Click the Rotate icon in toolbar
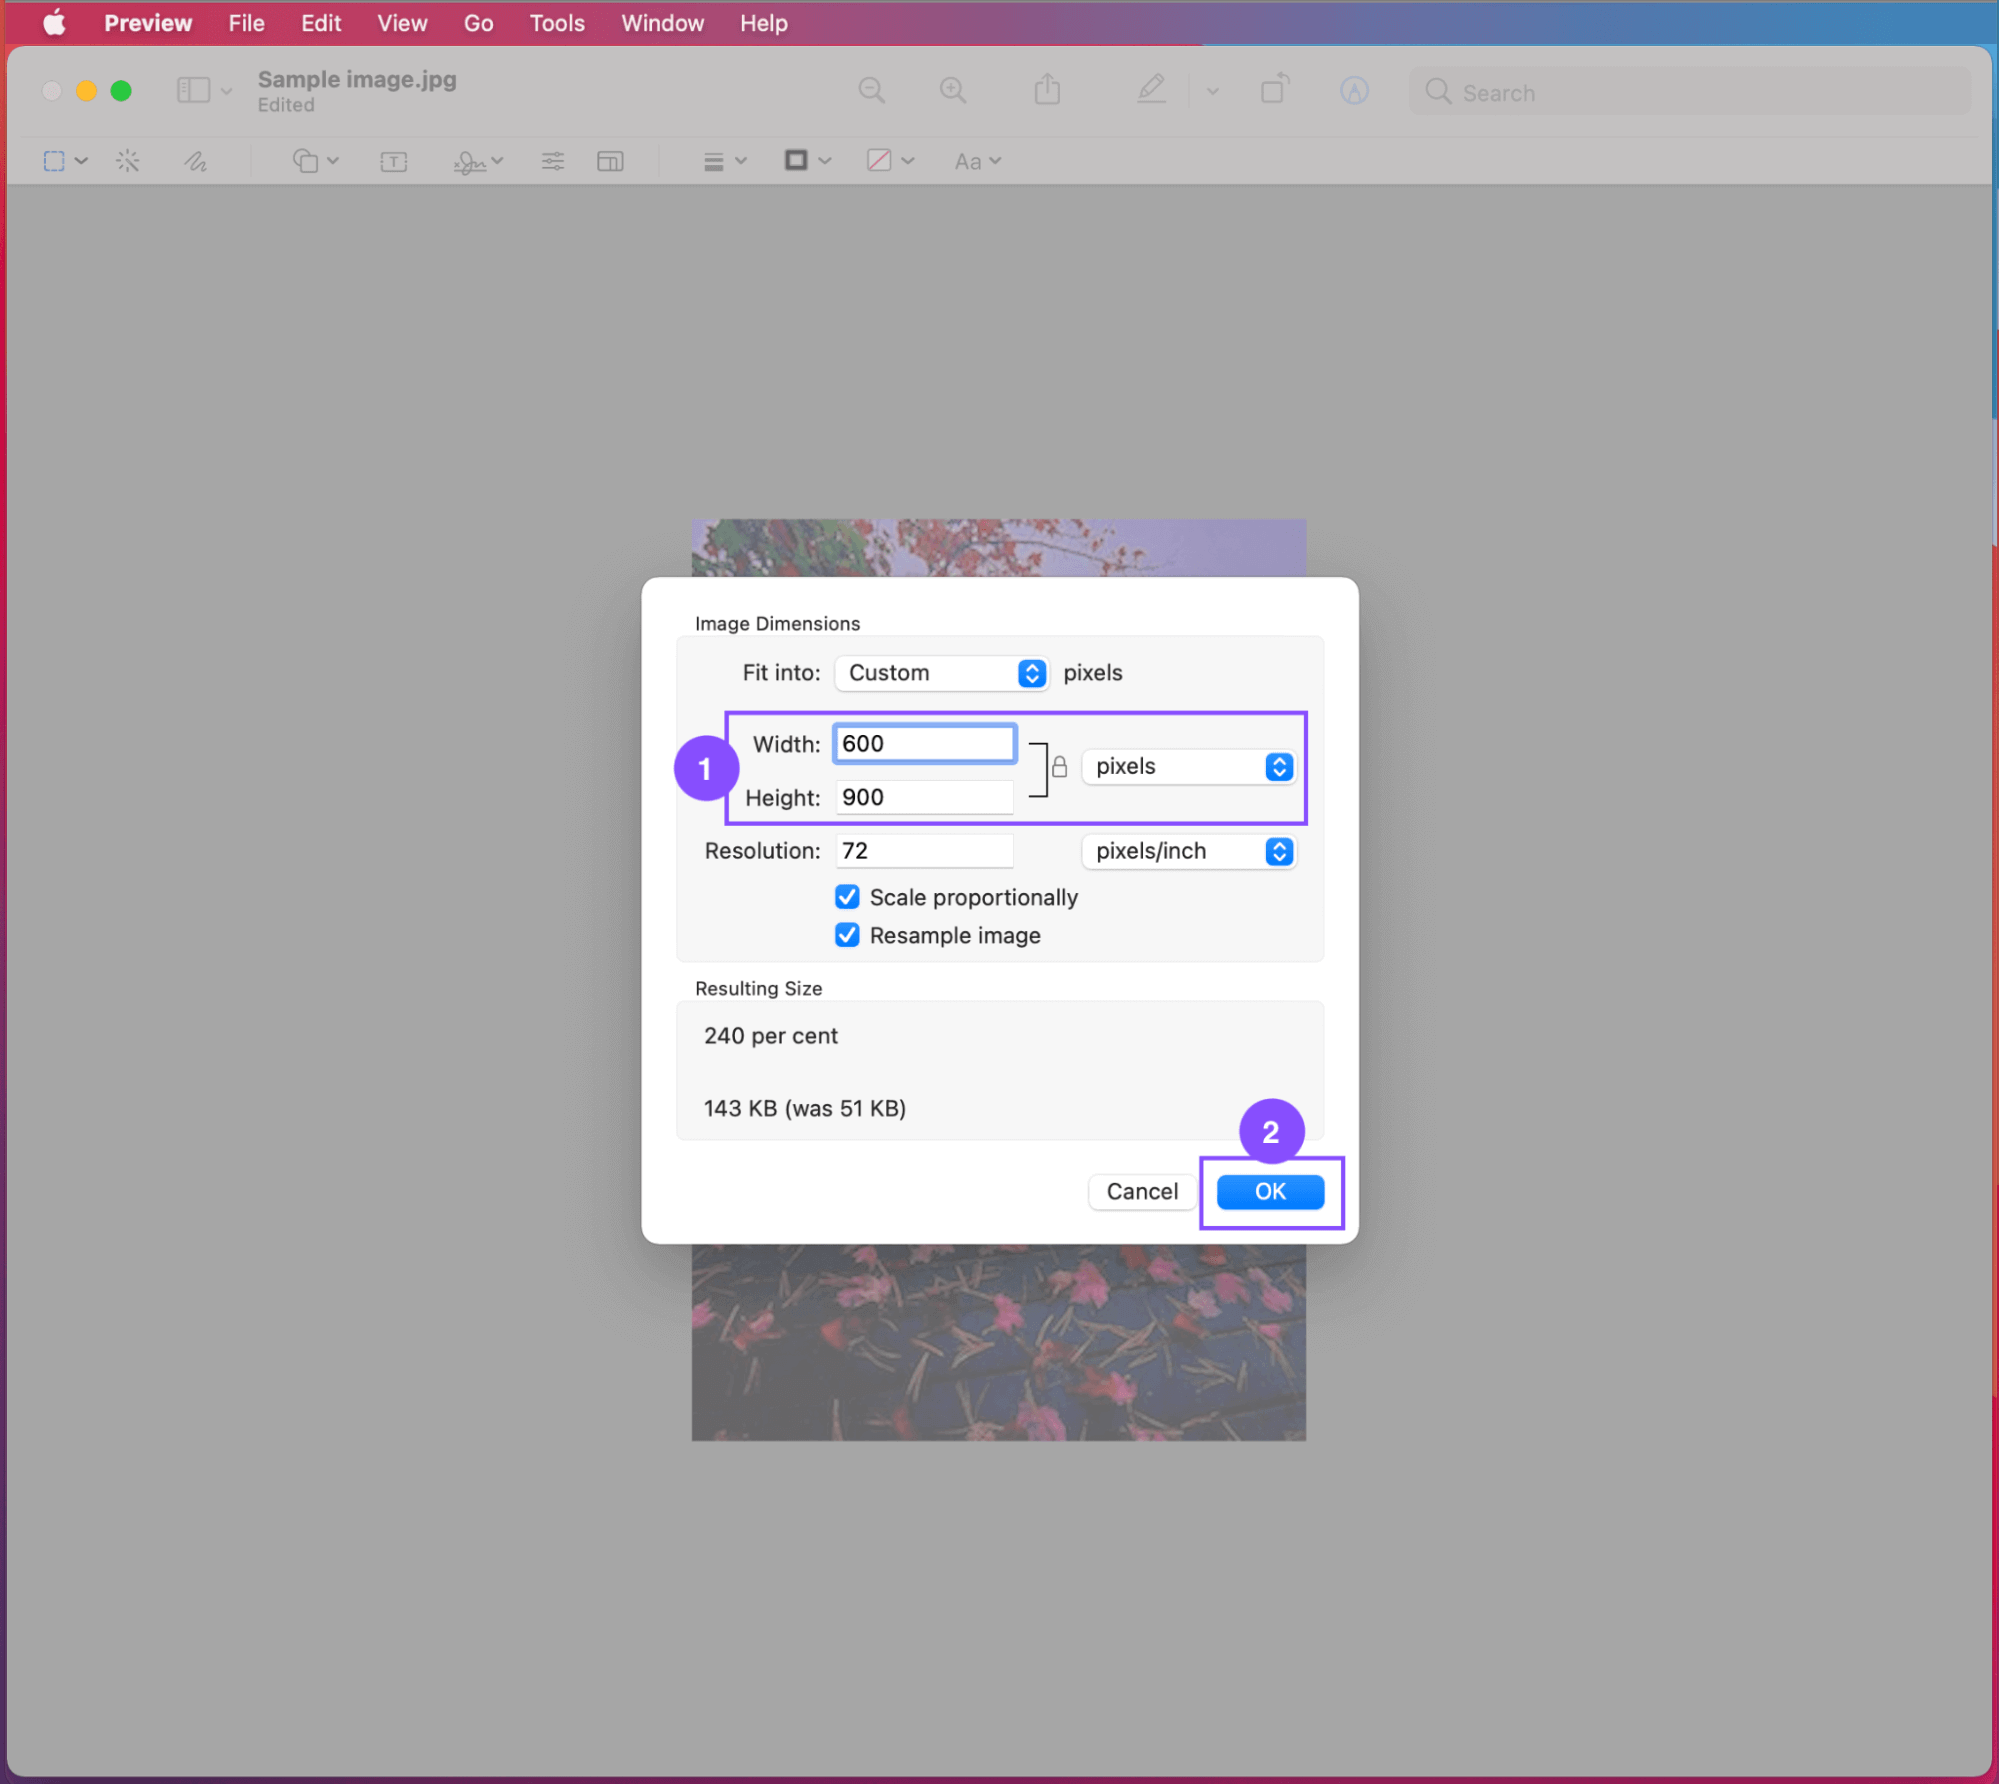 [1274, 90]
